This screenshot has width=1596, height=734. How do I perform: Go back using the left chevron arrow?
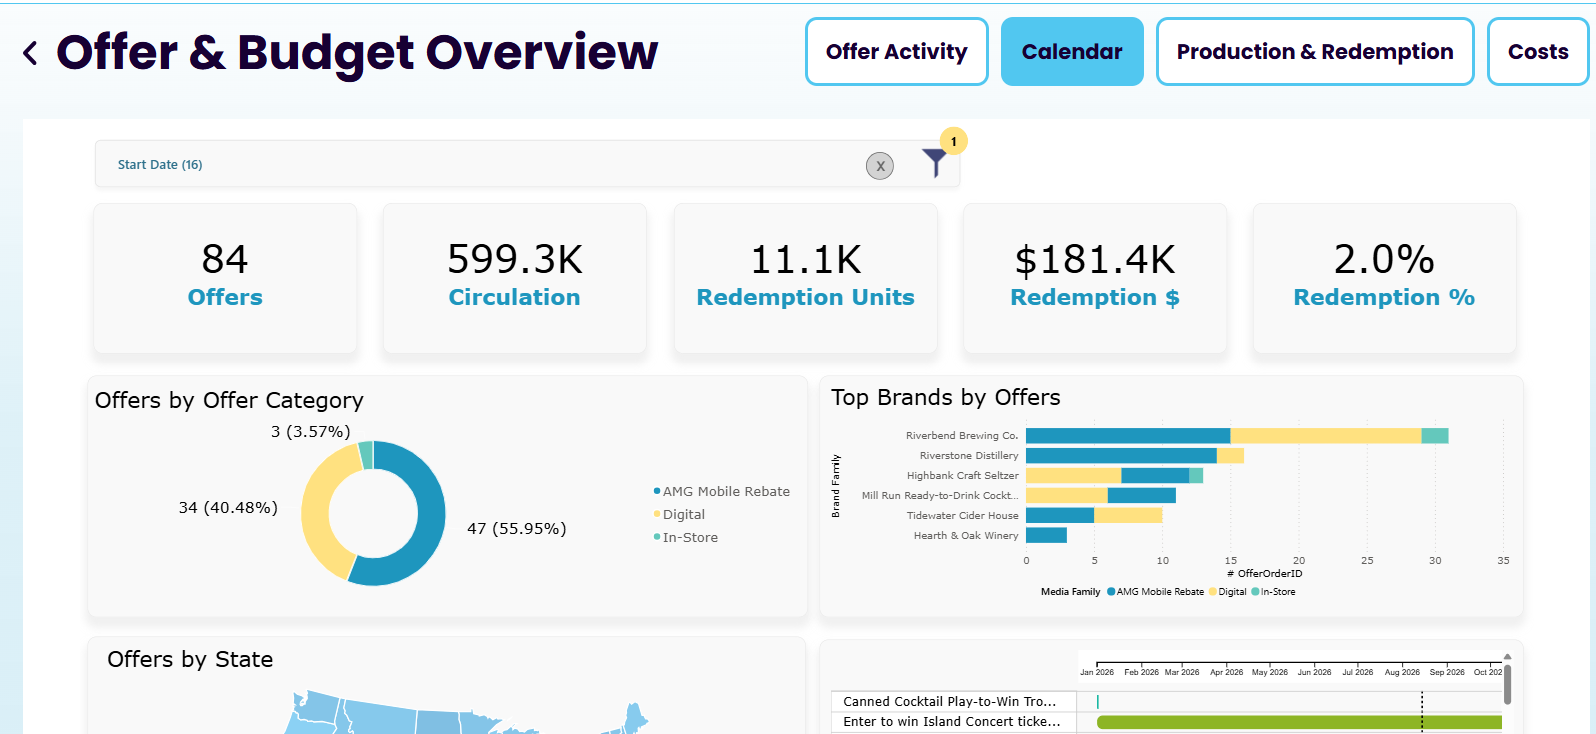click(x=30, y=53)
